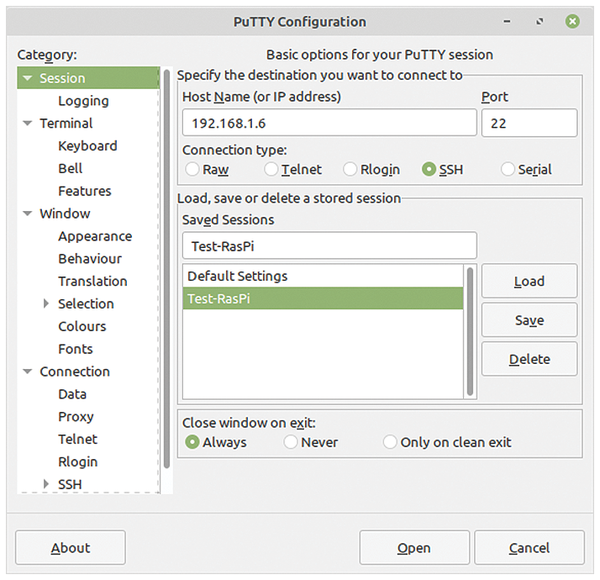
Task: Save the current session
Action: tap(529, 320)
